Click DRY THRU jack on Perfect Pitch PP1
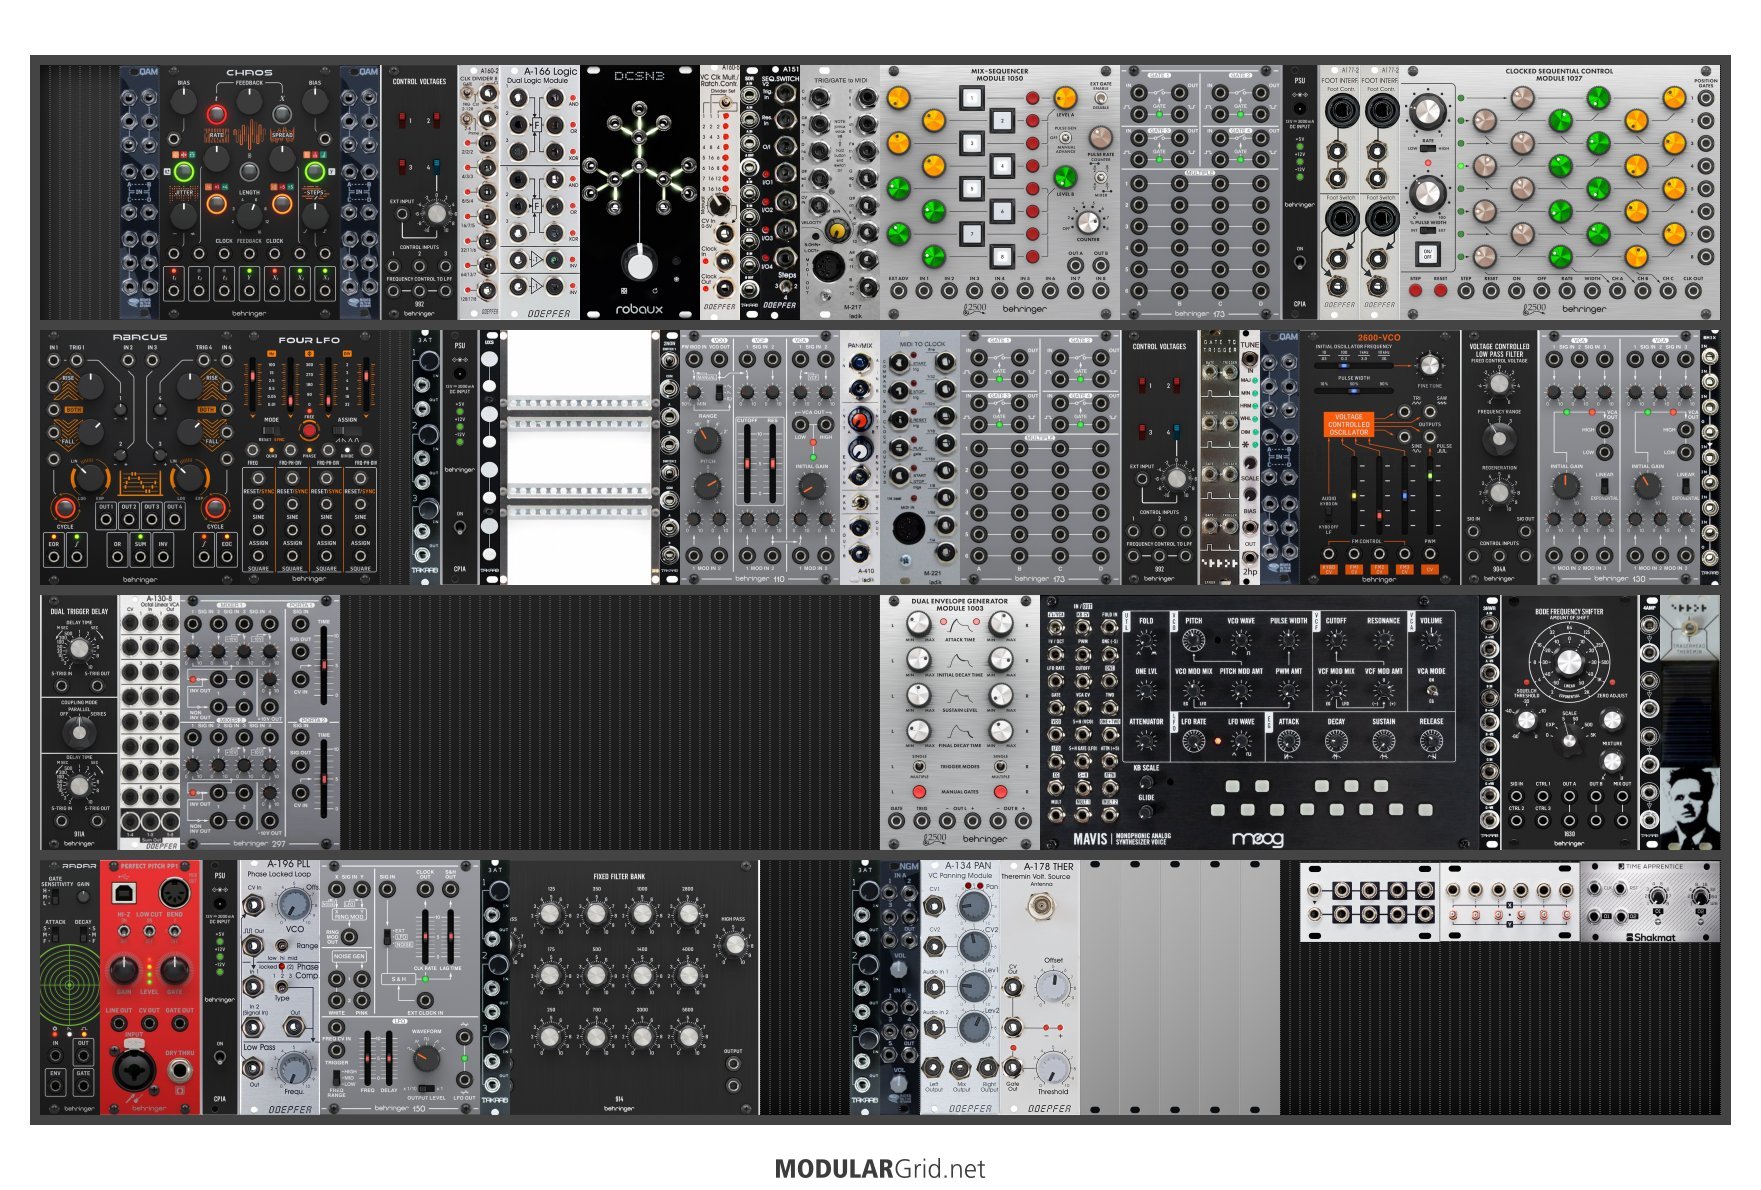The width and height of the screenshot is (1761, 1190). [180, 1070]
